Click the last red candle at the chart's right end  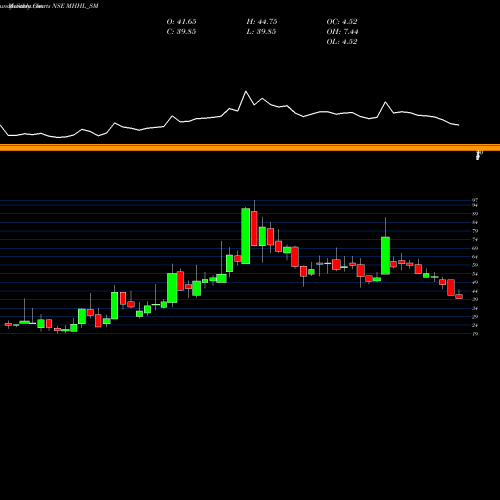(459, 296)
